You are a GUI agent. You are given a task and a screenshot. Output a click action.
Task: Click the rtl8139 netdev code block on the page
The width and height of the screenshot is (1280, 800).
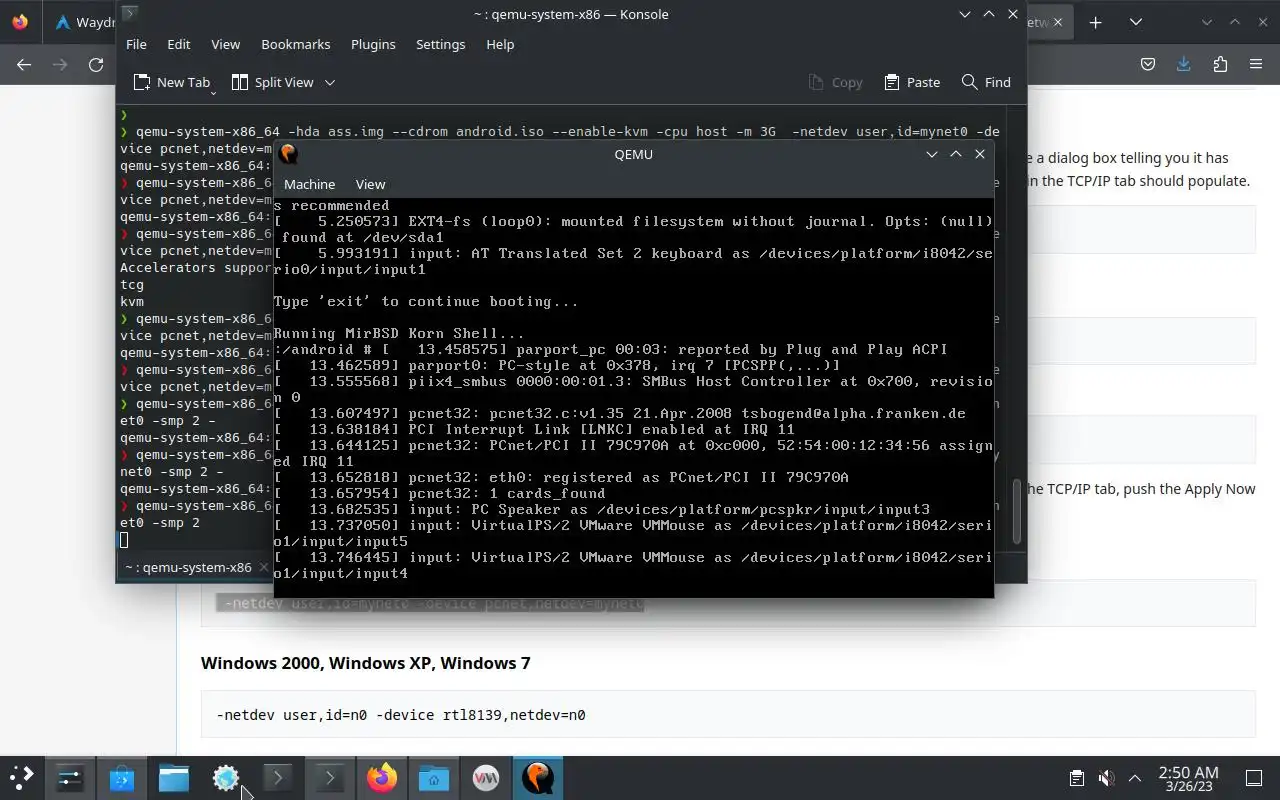point(728,715)
